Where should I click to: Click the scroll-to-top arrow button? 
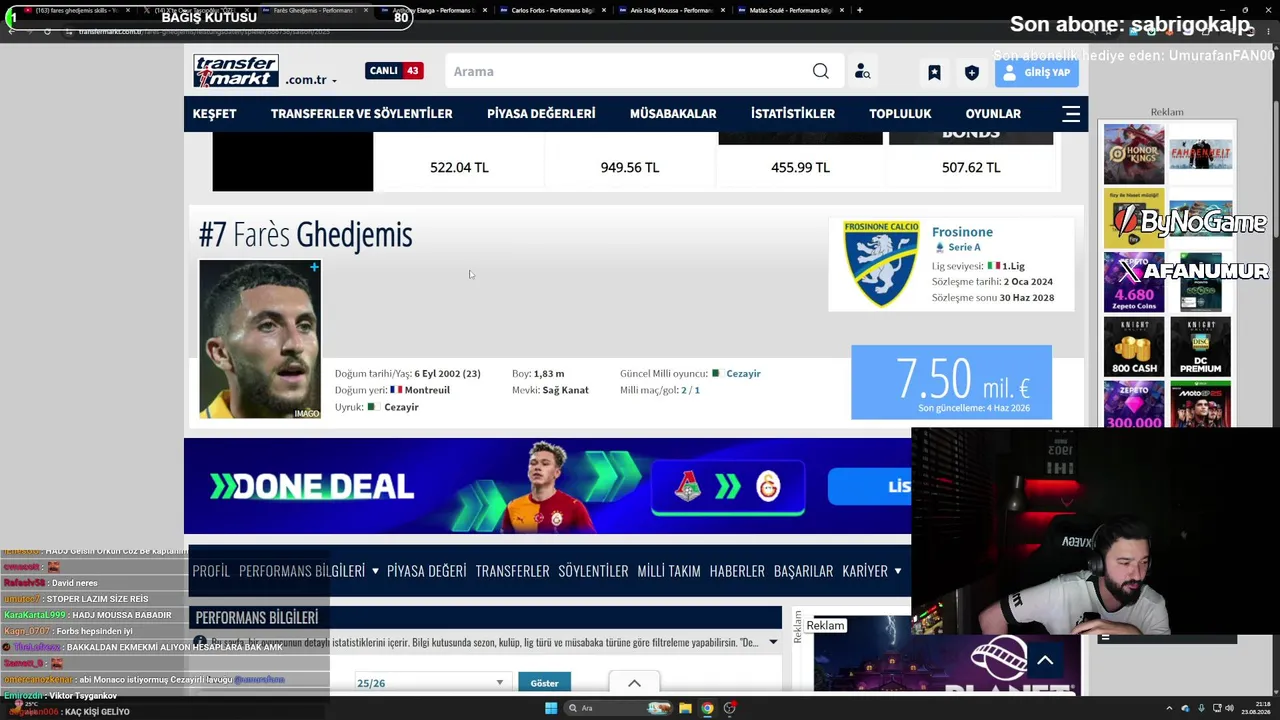tap(1045, 660)
